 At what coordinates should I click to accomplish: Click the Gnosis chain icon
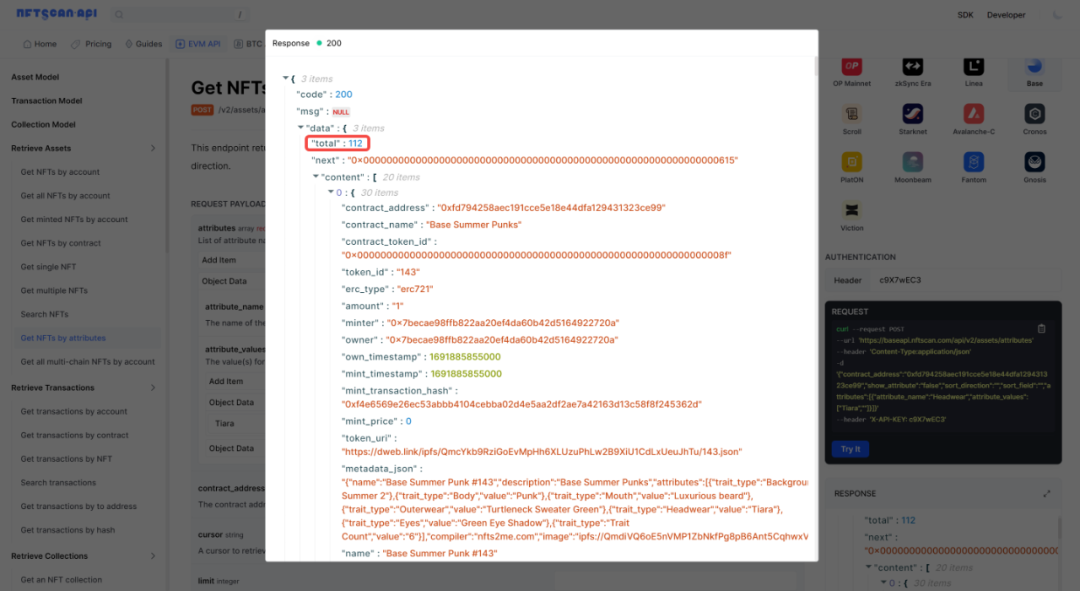coord(1034,162)
